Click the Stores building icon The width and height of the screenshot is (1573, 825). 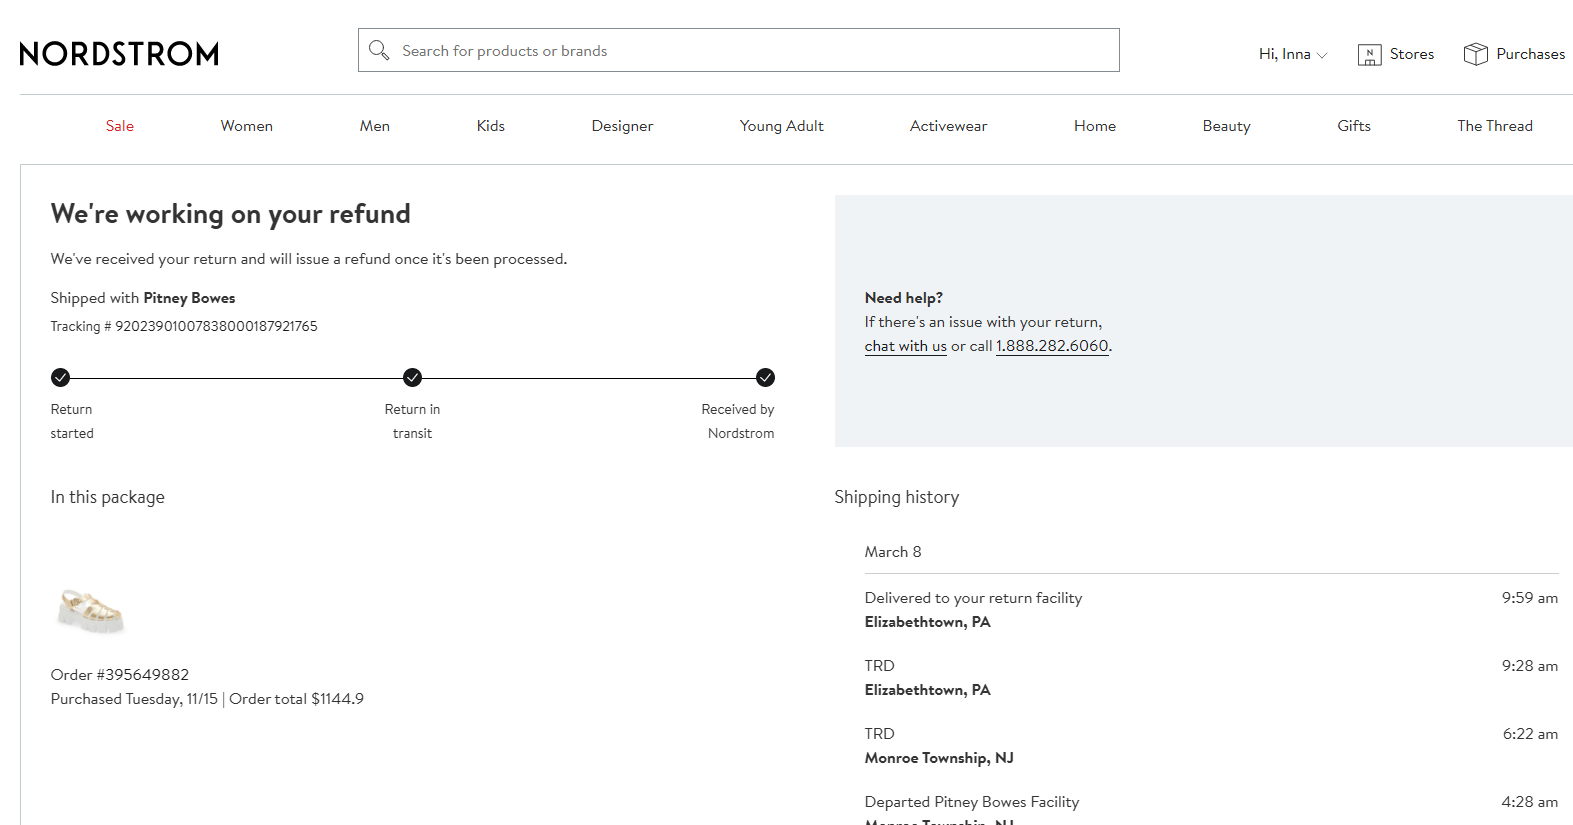point(1369,55)
